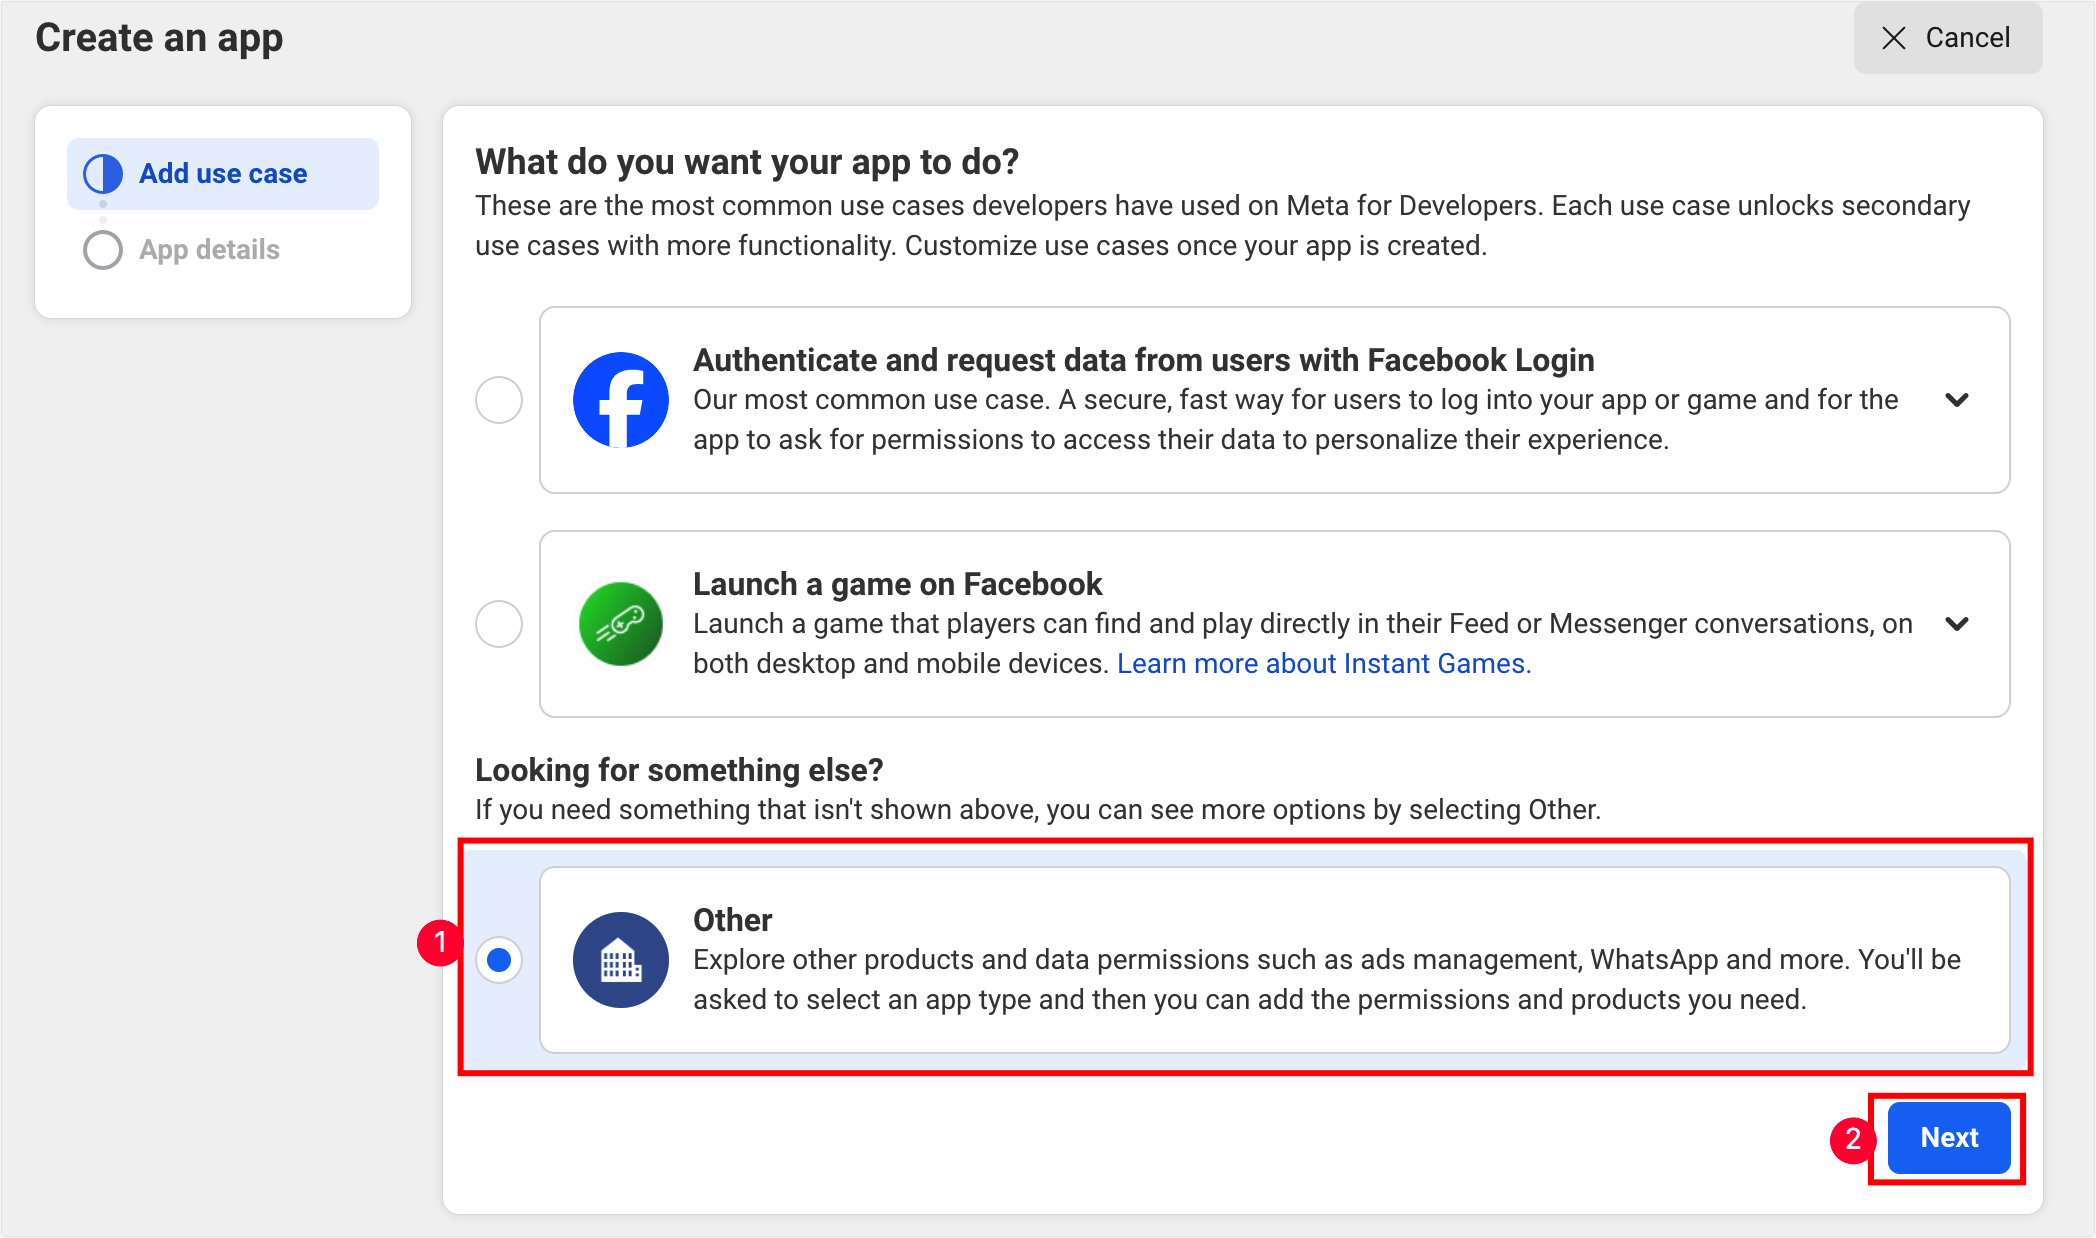Click the Authenticate with Facebook Login heading

click(1143, 360)
